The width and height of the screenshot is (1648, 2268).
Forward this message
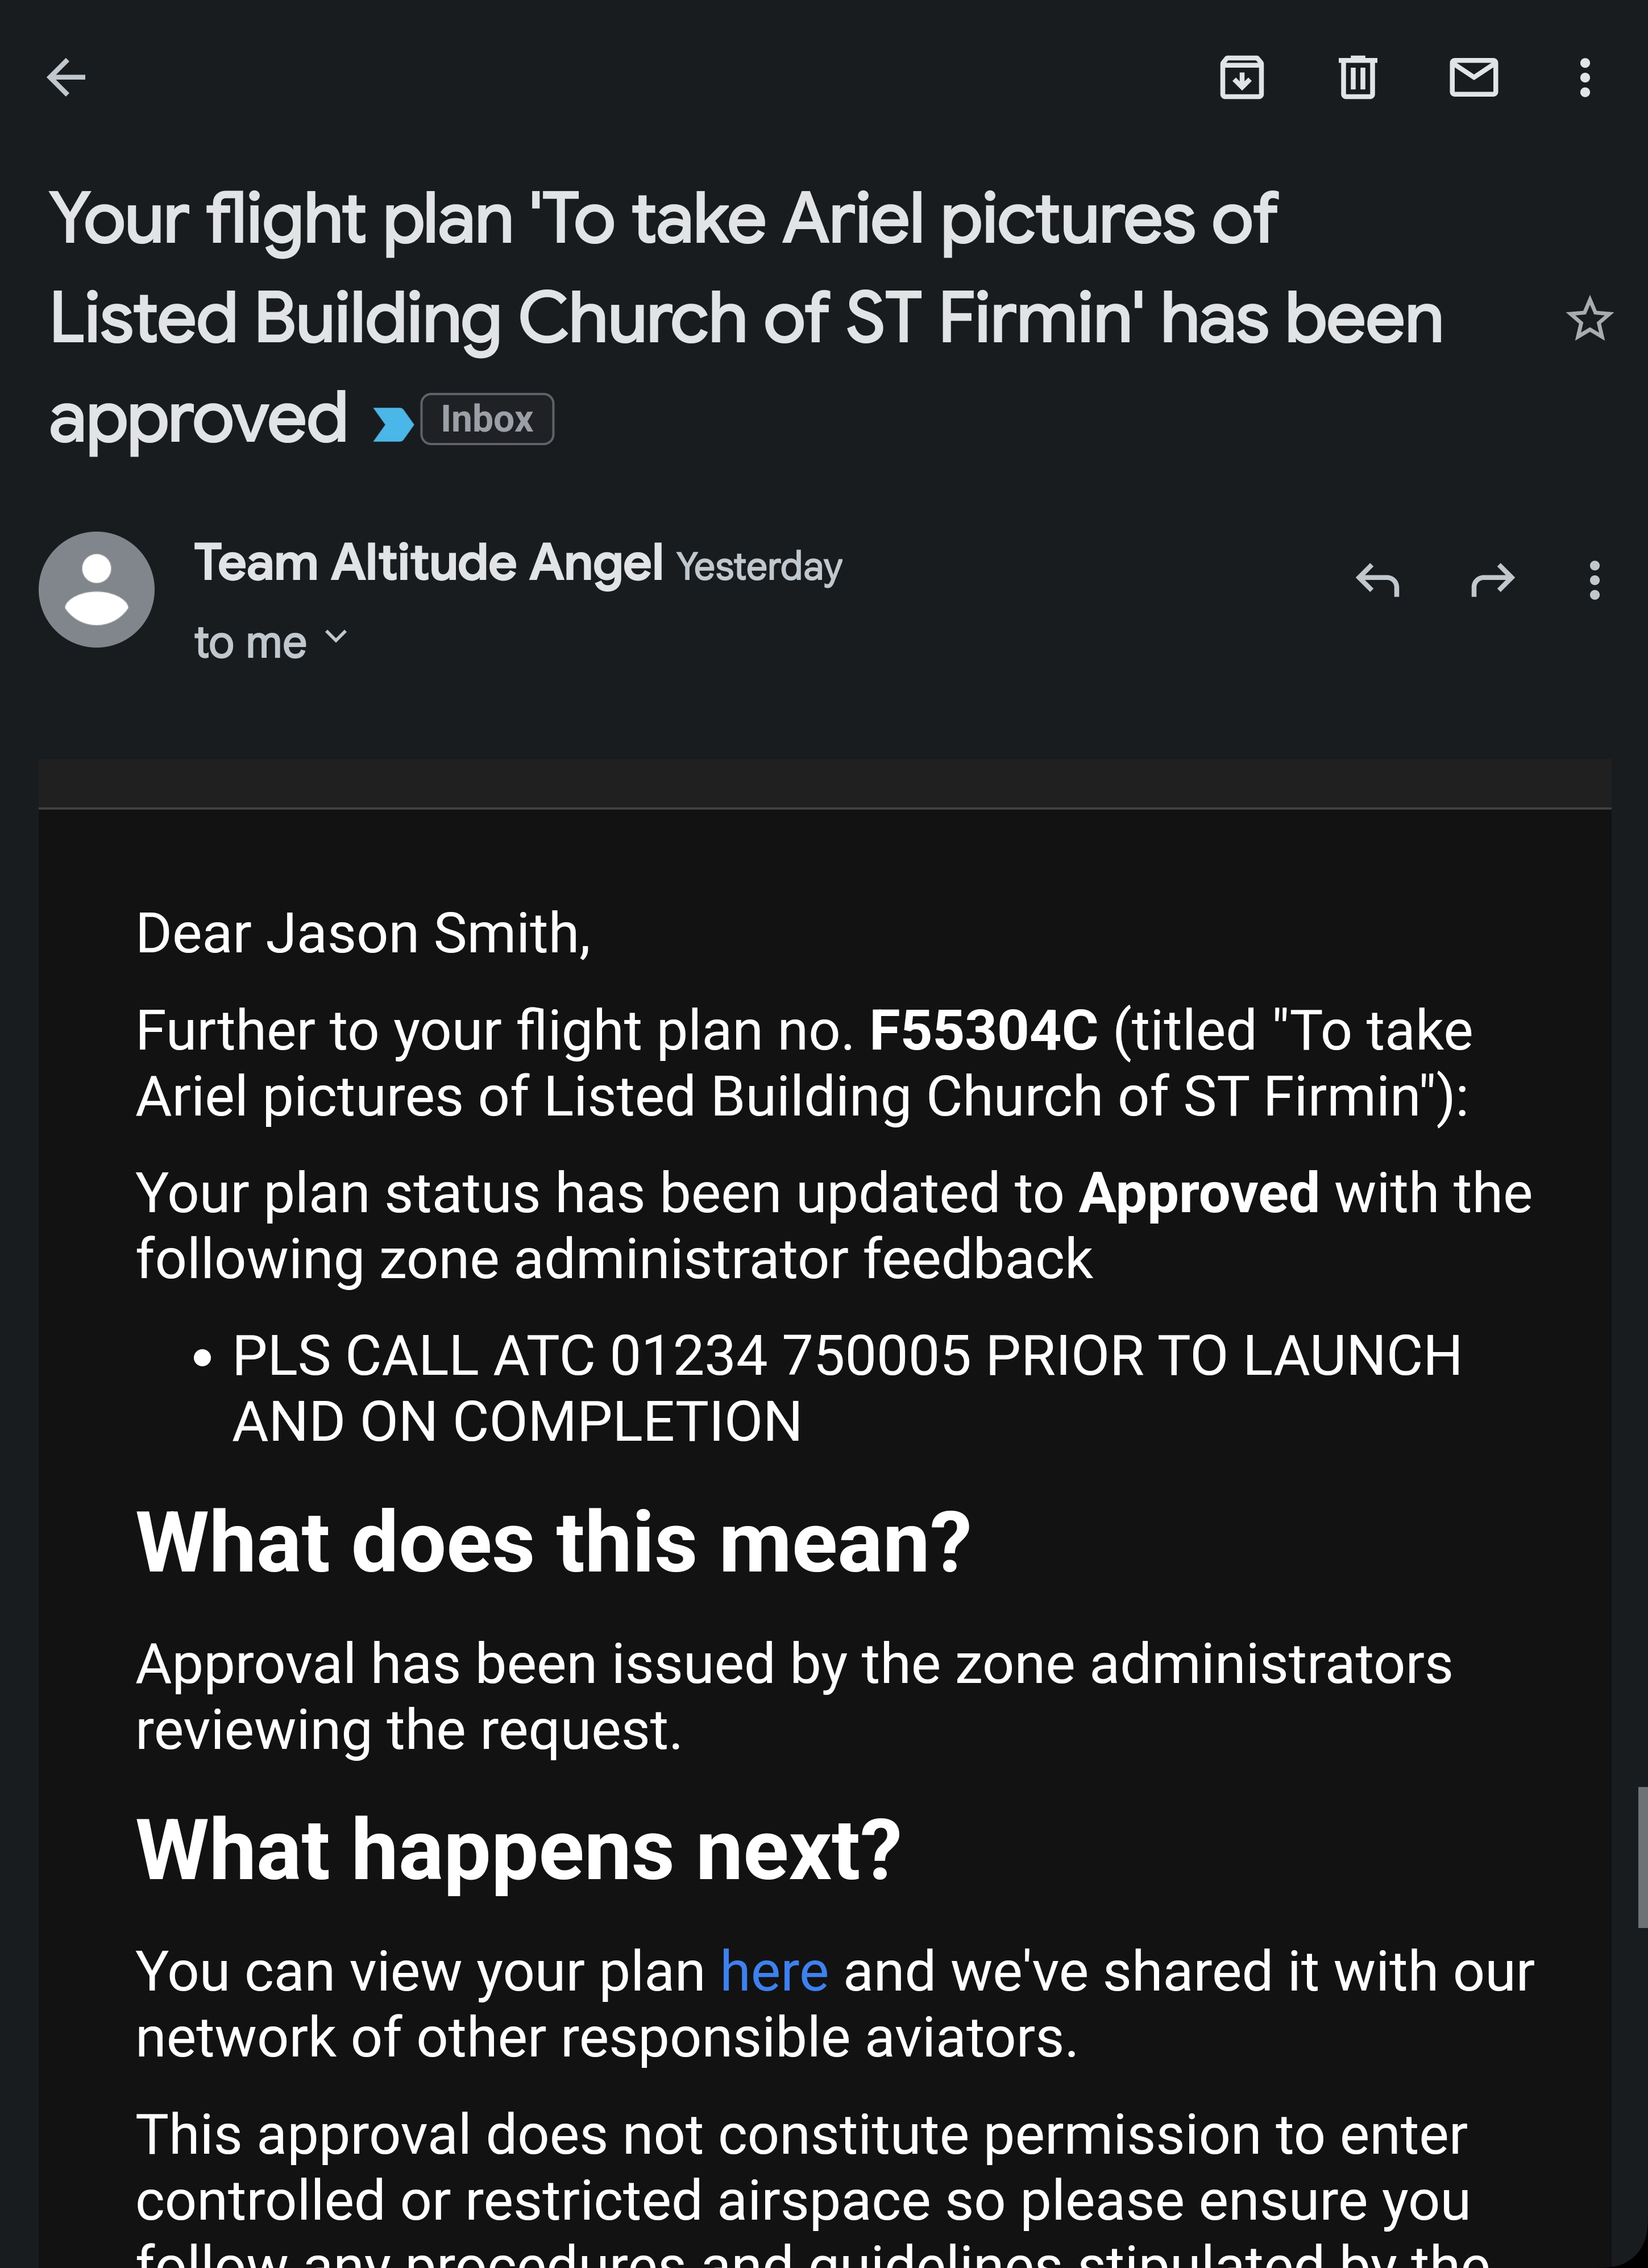coord(1492,580)
